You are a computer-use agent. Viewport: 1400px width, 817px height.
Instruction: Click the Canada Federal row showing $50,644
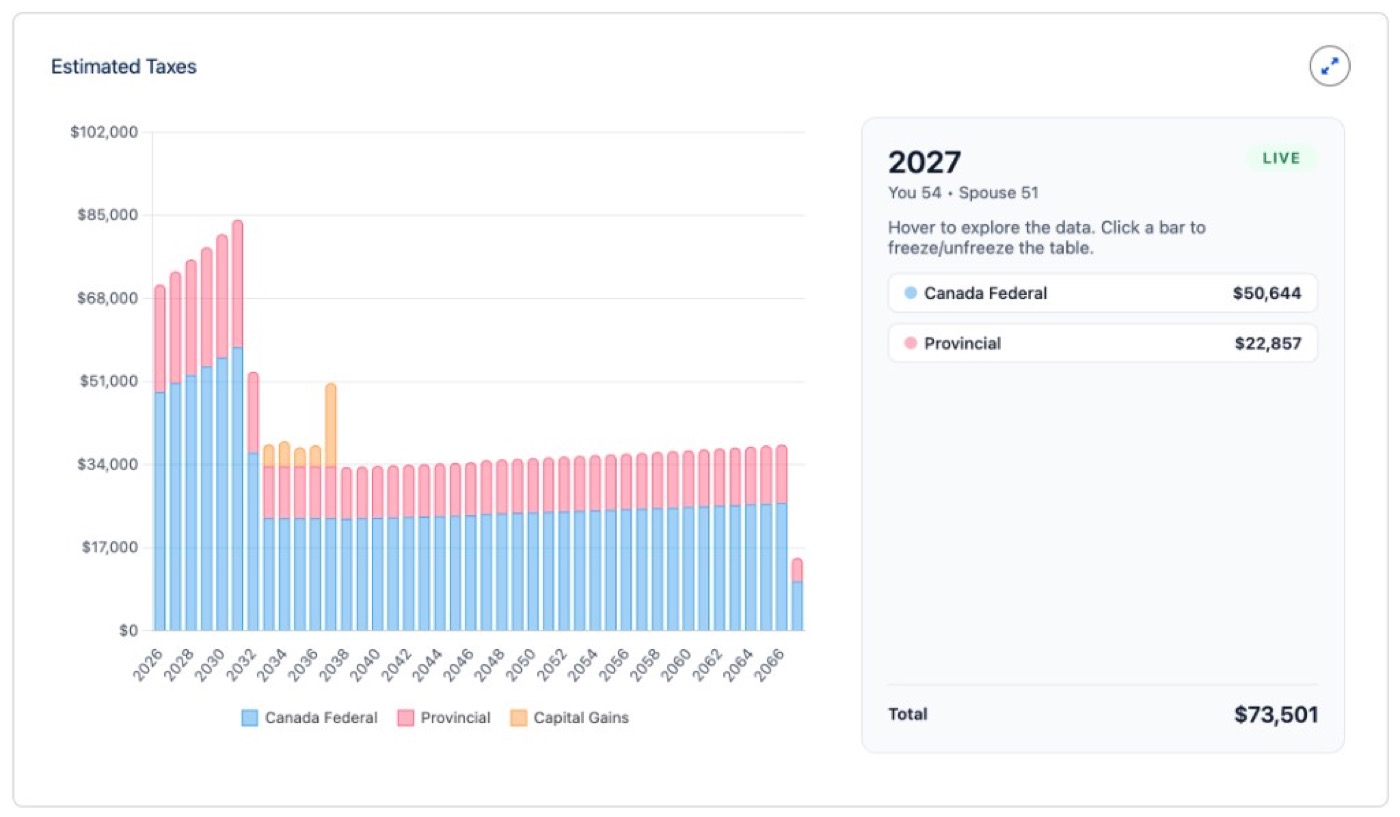pyautogui.click(x=1102, y=293)
